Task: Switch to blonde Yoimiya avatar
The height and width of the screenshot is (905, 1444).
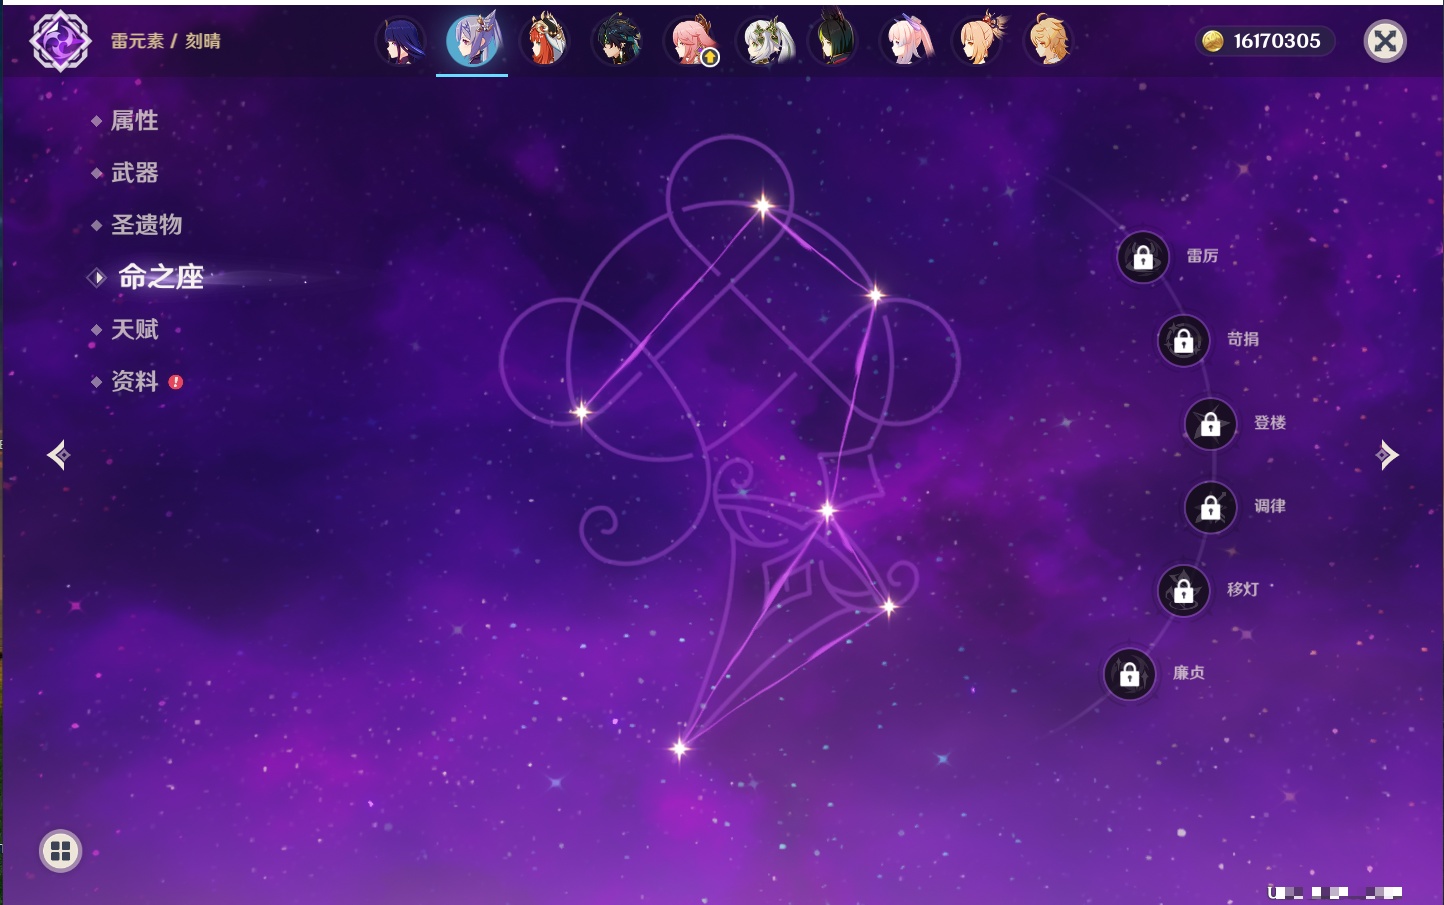Action: [x=979, y=41]
